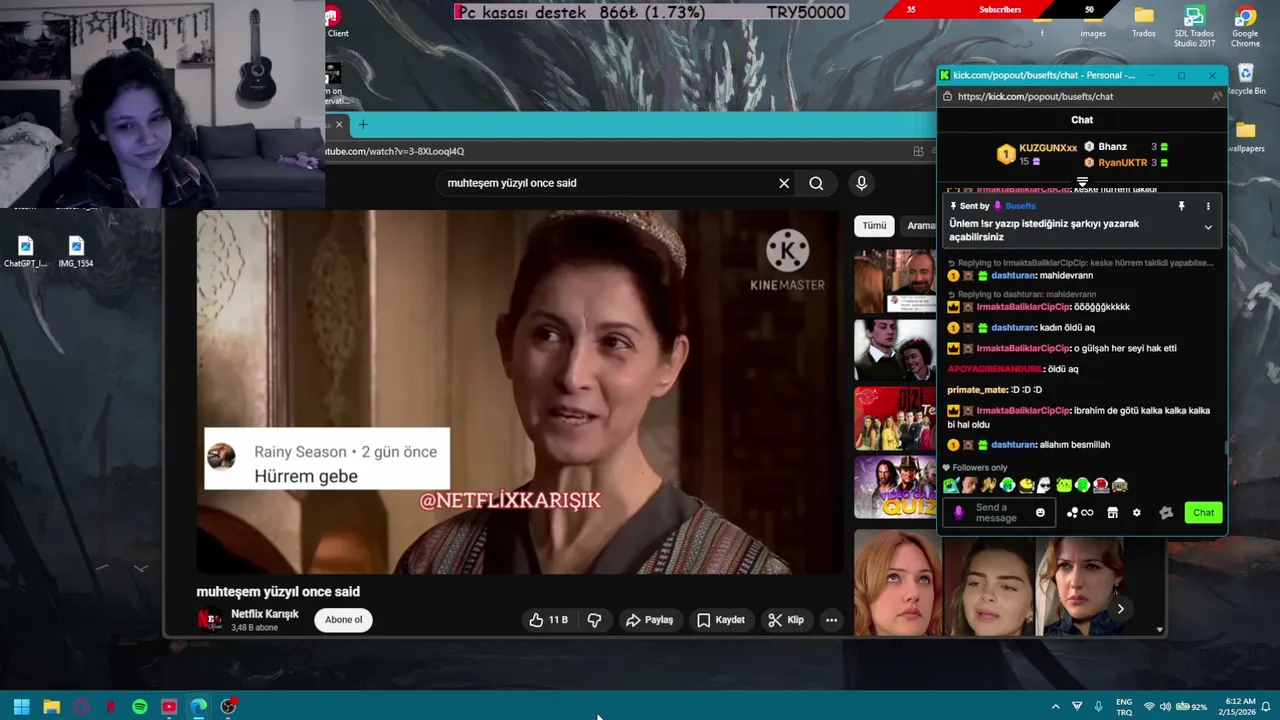Open OBS Studio from the taskbar
This screenshot has height=720, width=1280.
point(228,707)
